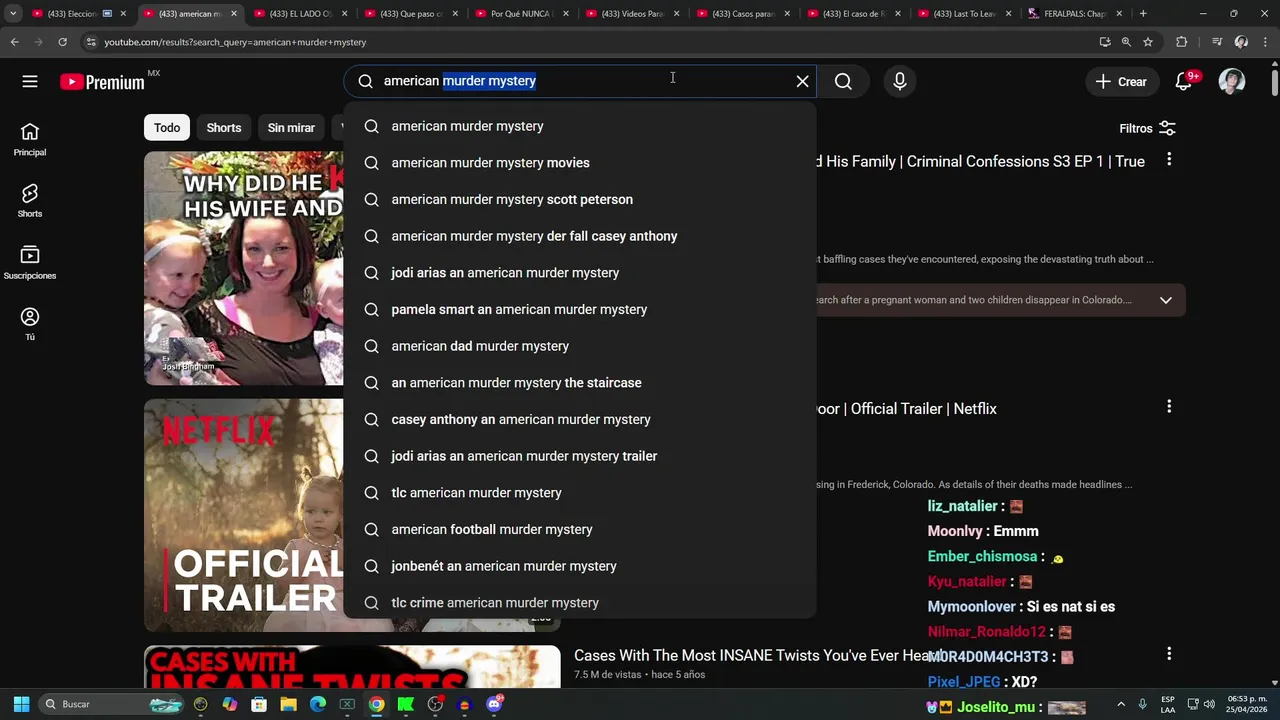
Task: Open the Filtros panel
Action: 1147,128
